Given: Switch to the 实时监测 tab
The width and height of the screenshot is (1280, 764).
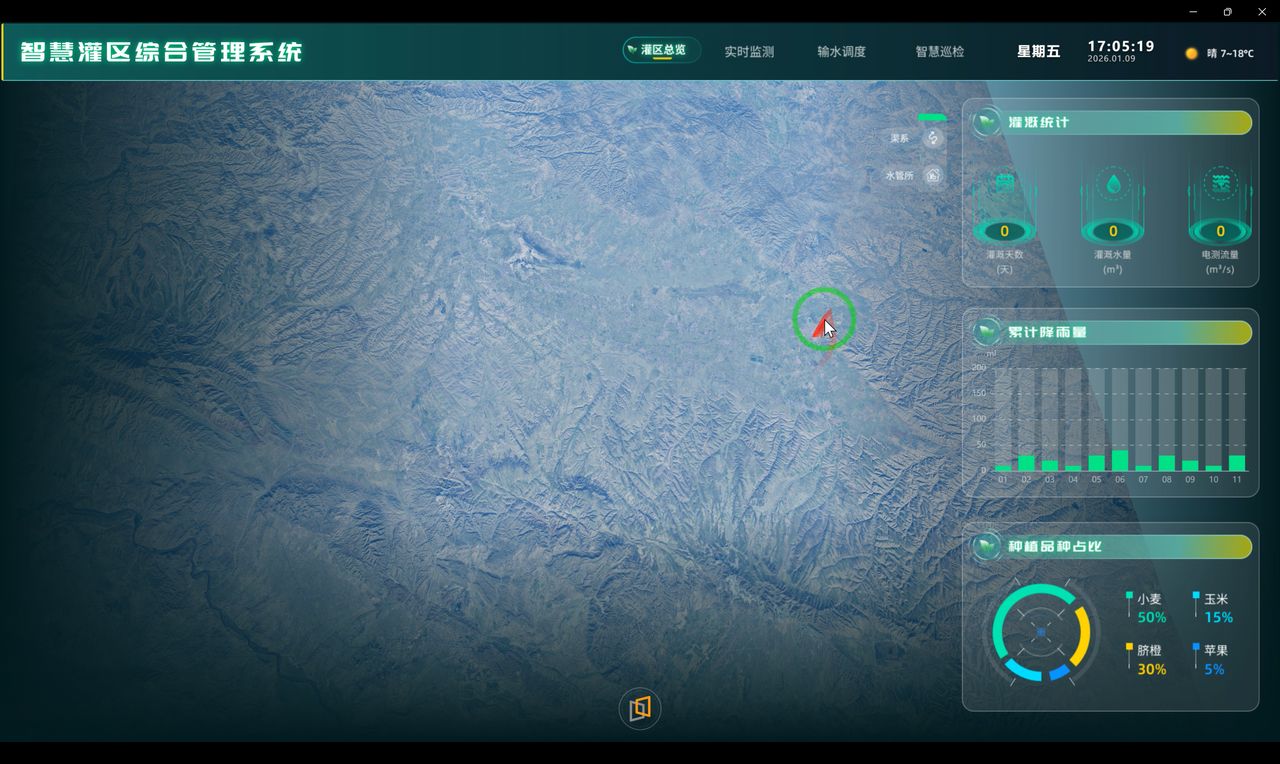Looking at the screenshot, I should 749,51.
